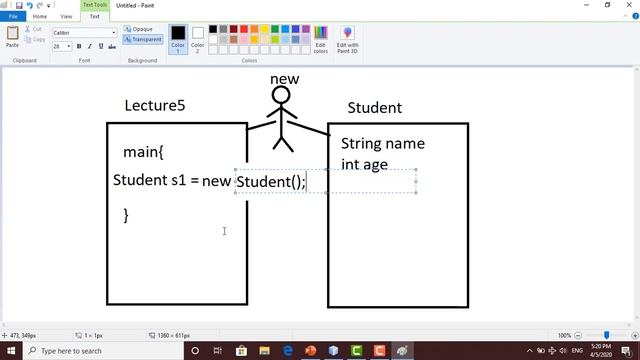The image size is (640, 360).
Task: Pick the black color swatch
Action: tap(213, 29)
